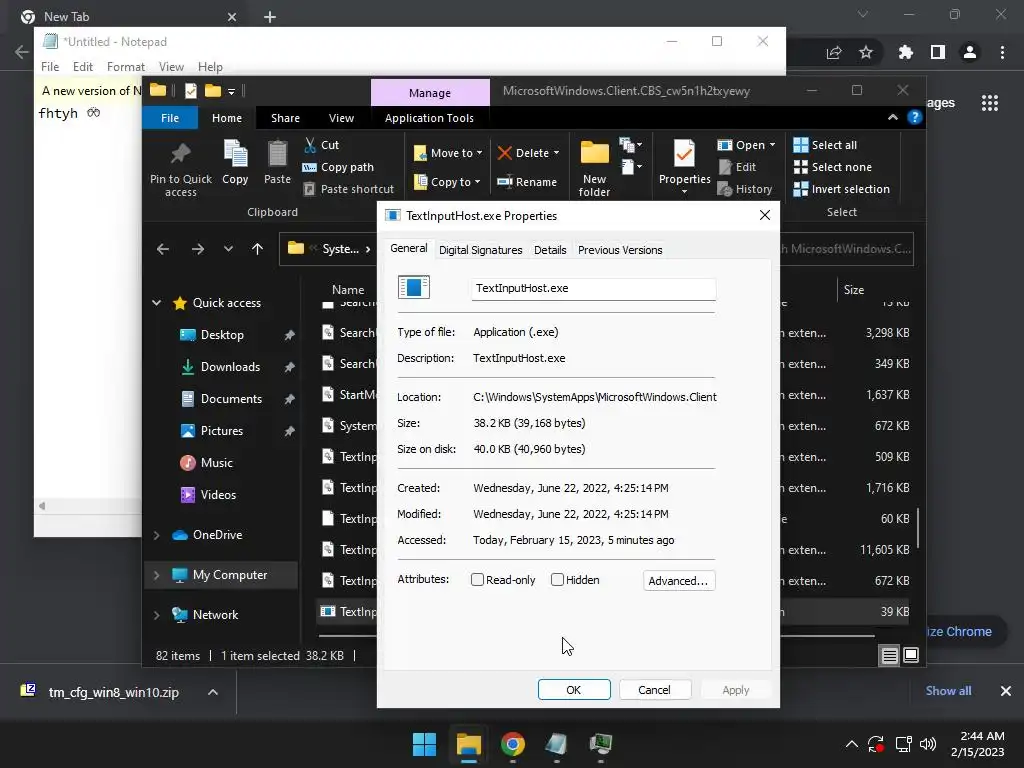1024x768 pixels.
Task: Show hidden tray icons chevron
Action: 852,744
